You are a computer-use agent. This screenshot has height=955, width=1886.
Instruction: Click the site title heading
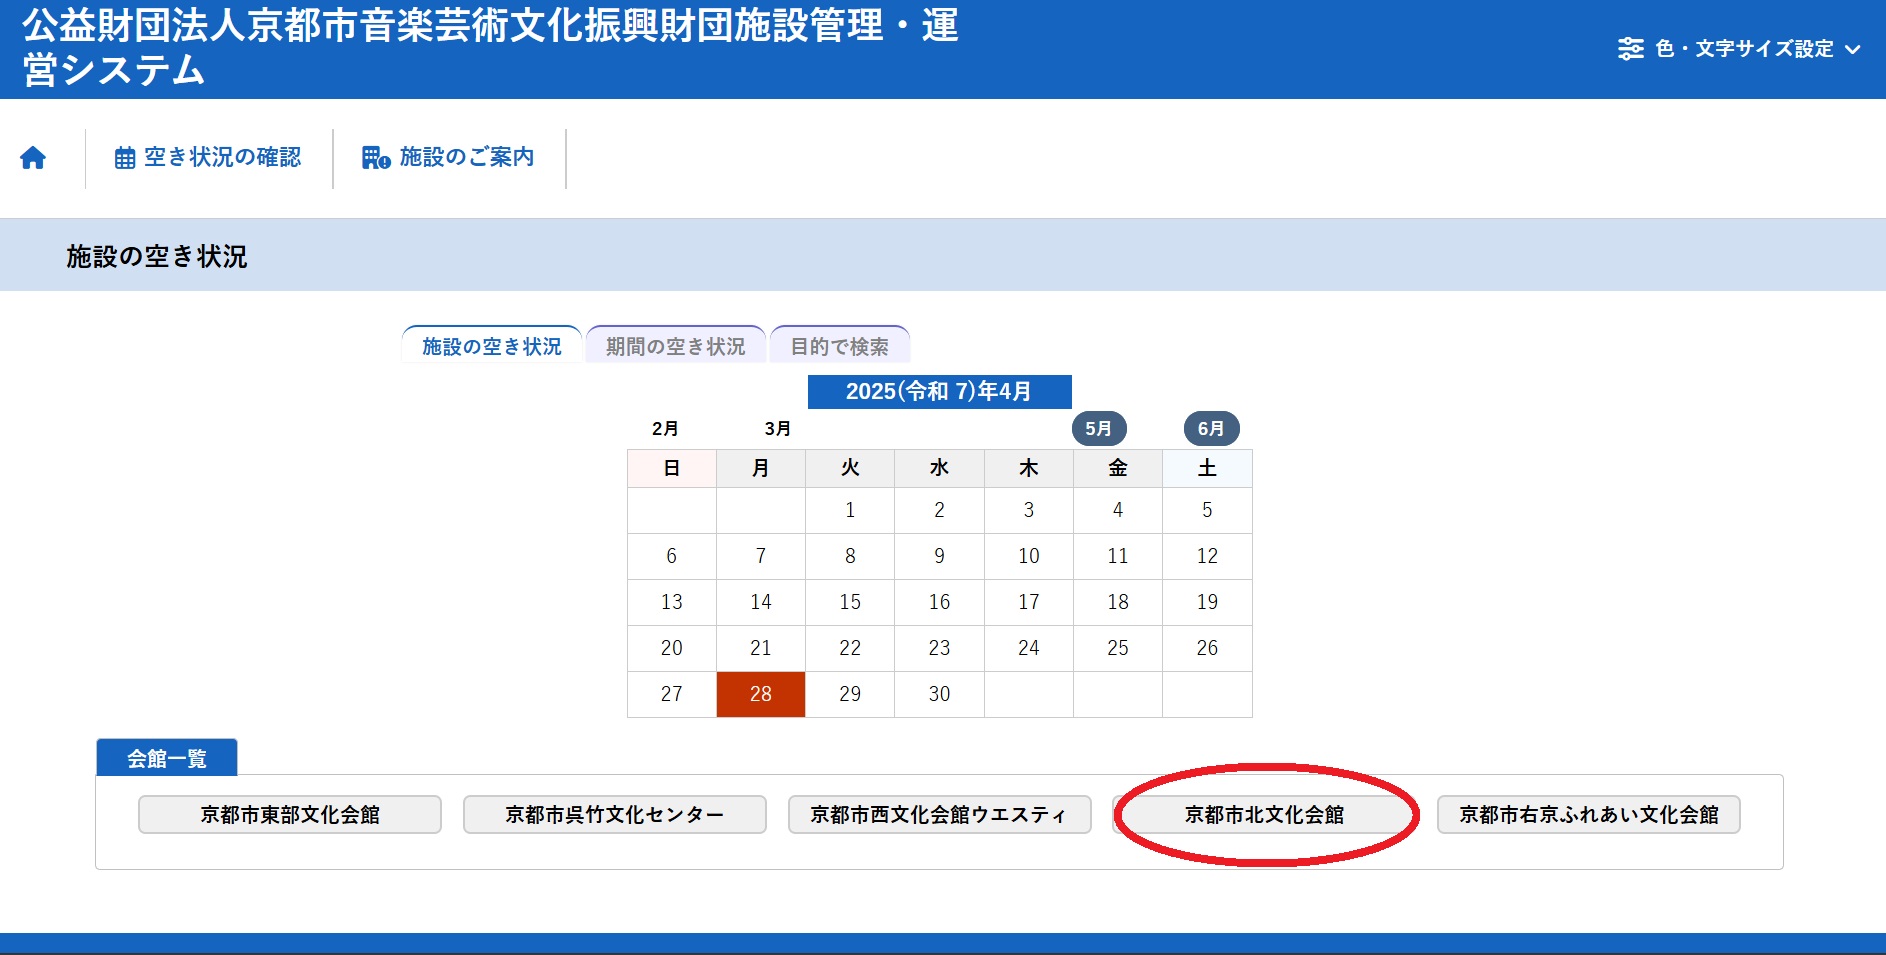click(x=490, y=47)
